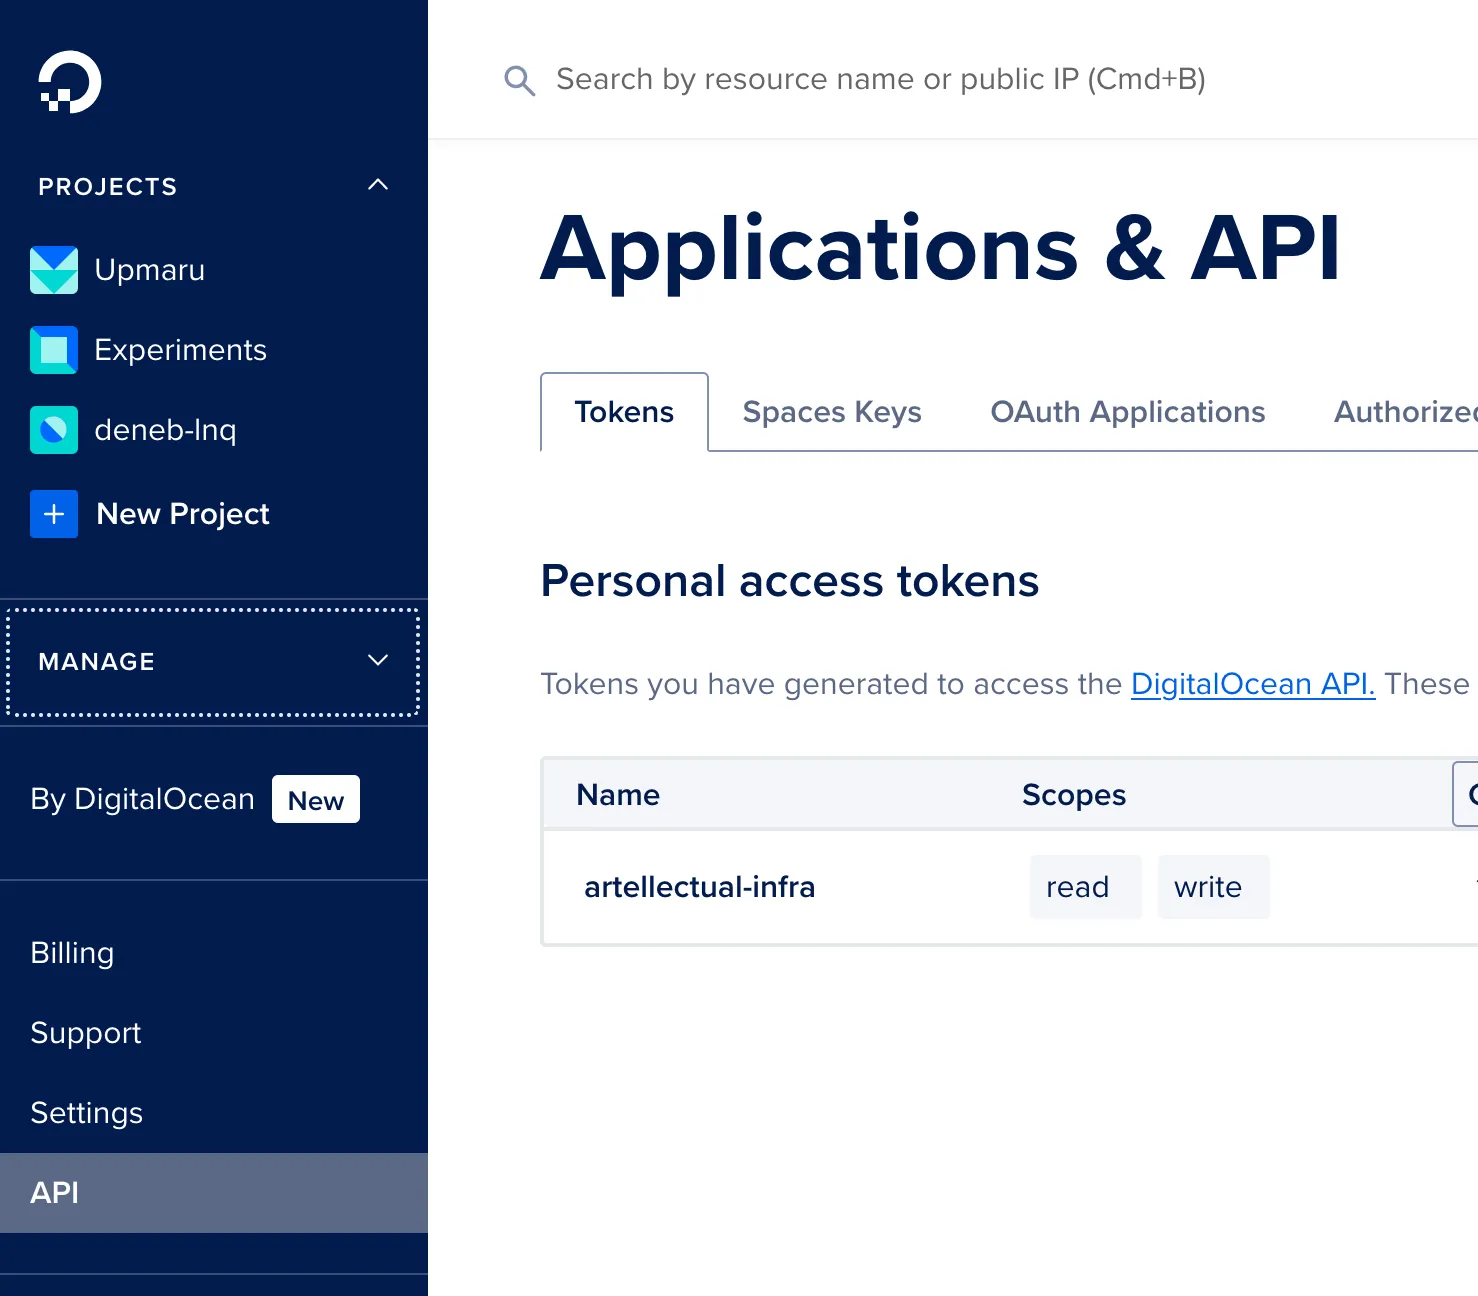Click the search magnifier icon
This screenshot has width=1478, height=1296.
pos(519,80)
